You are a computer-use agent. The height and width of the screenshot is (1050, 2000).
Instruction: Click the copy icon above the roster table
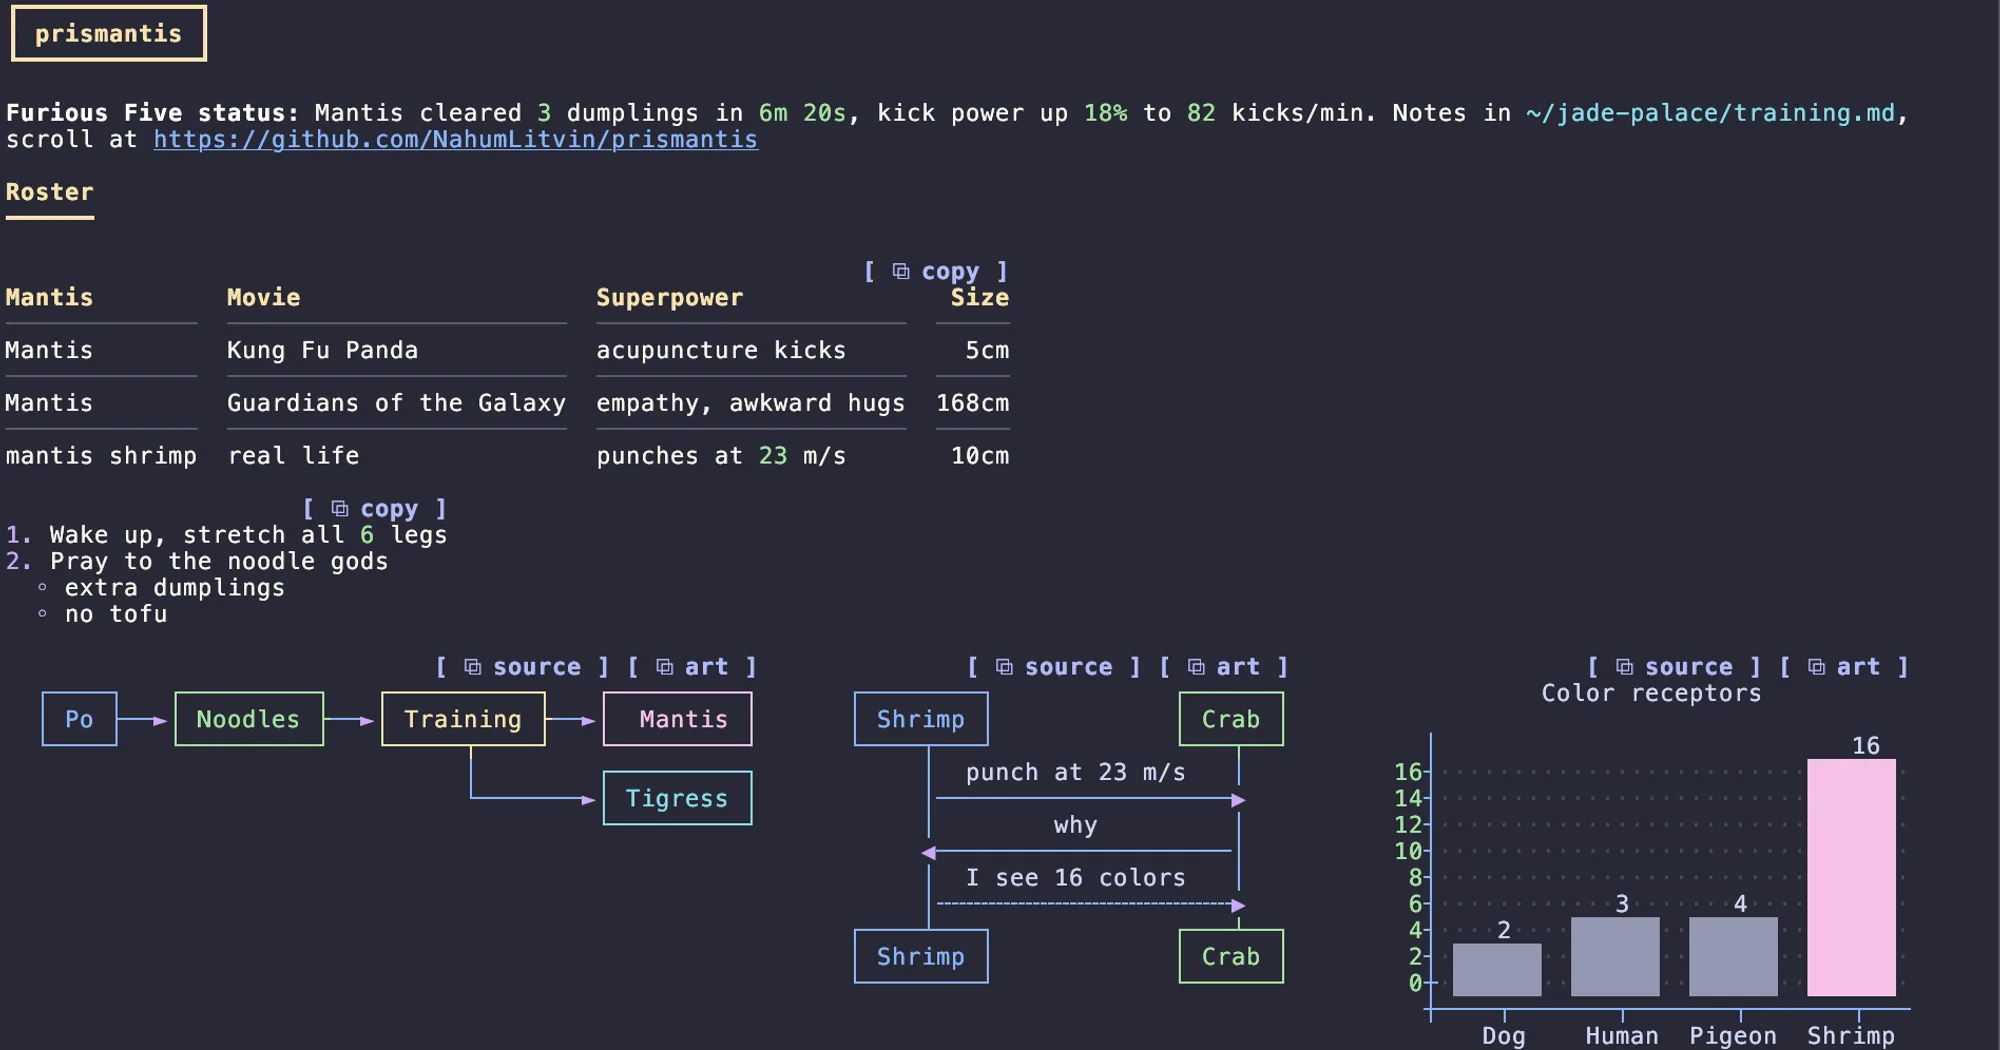[x=936, y=271]
